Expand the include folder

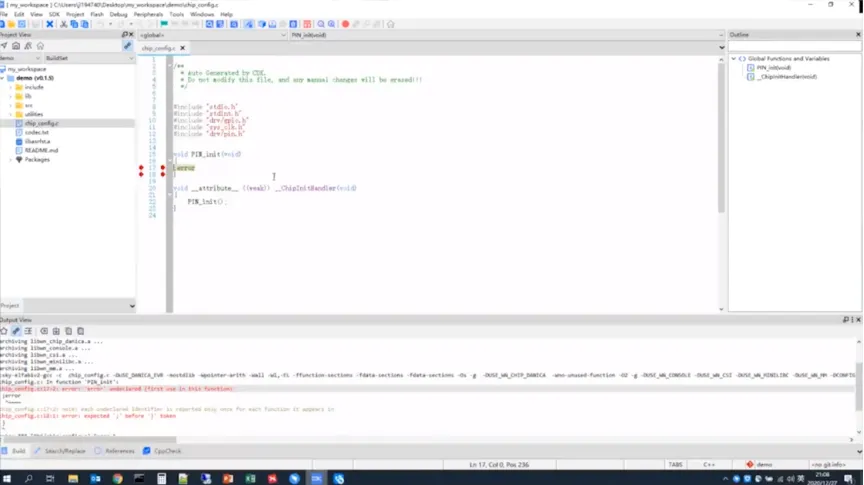10,87
